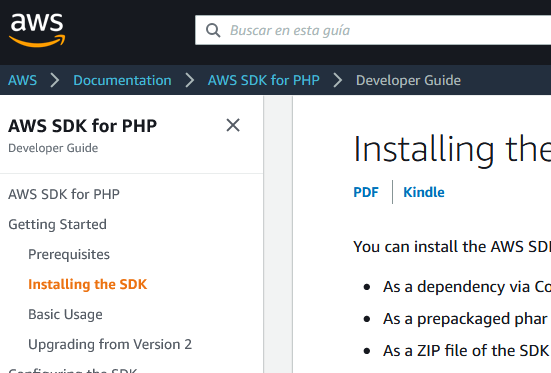Click the Developer Guide breadcrumb text
This screenshot has height=373, width=551.
[408, 80]
